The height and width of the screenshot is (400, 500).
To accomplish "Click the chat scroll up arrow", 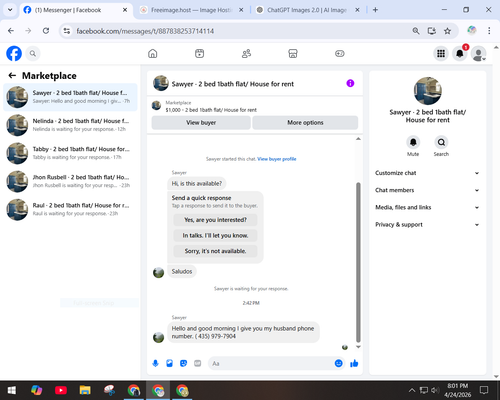I will click(358, 139).
